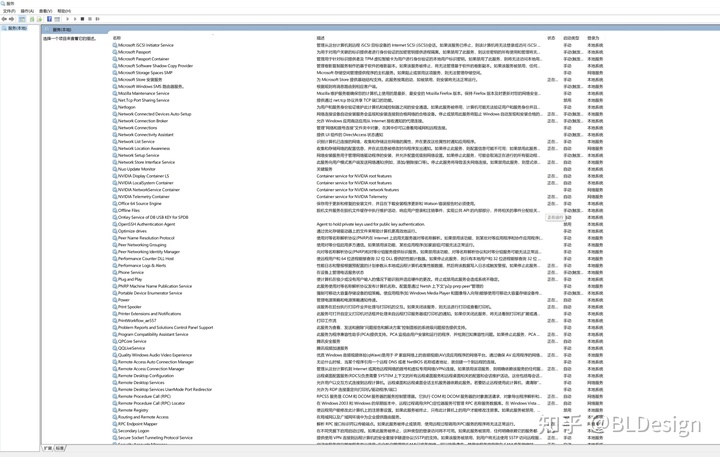This screenshot has width=720, height=457.
Task: Select Microsoft Software Shadow Copy Provider
Action: click(x=155, y=66)
